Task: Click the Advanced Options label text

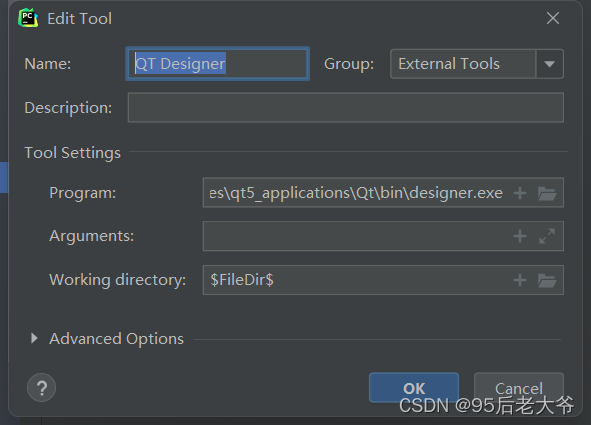Action: (x=116, y=339)
